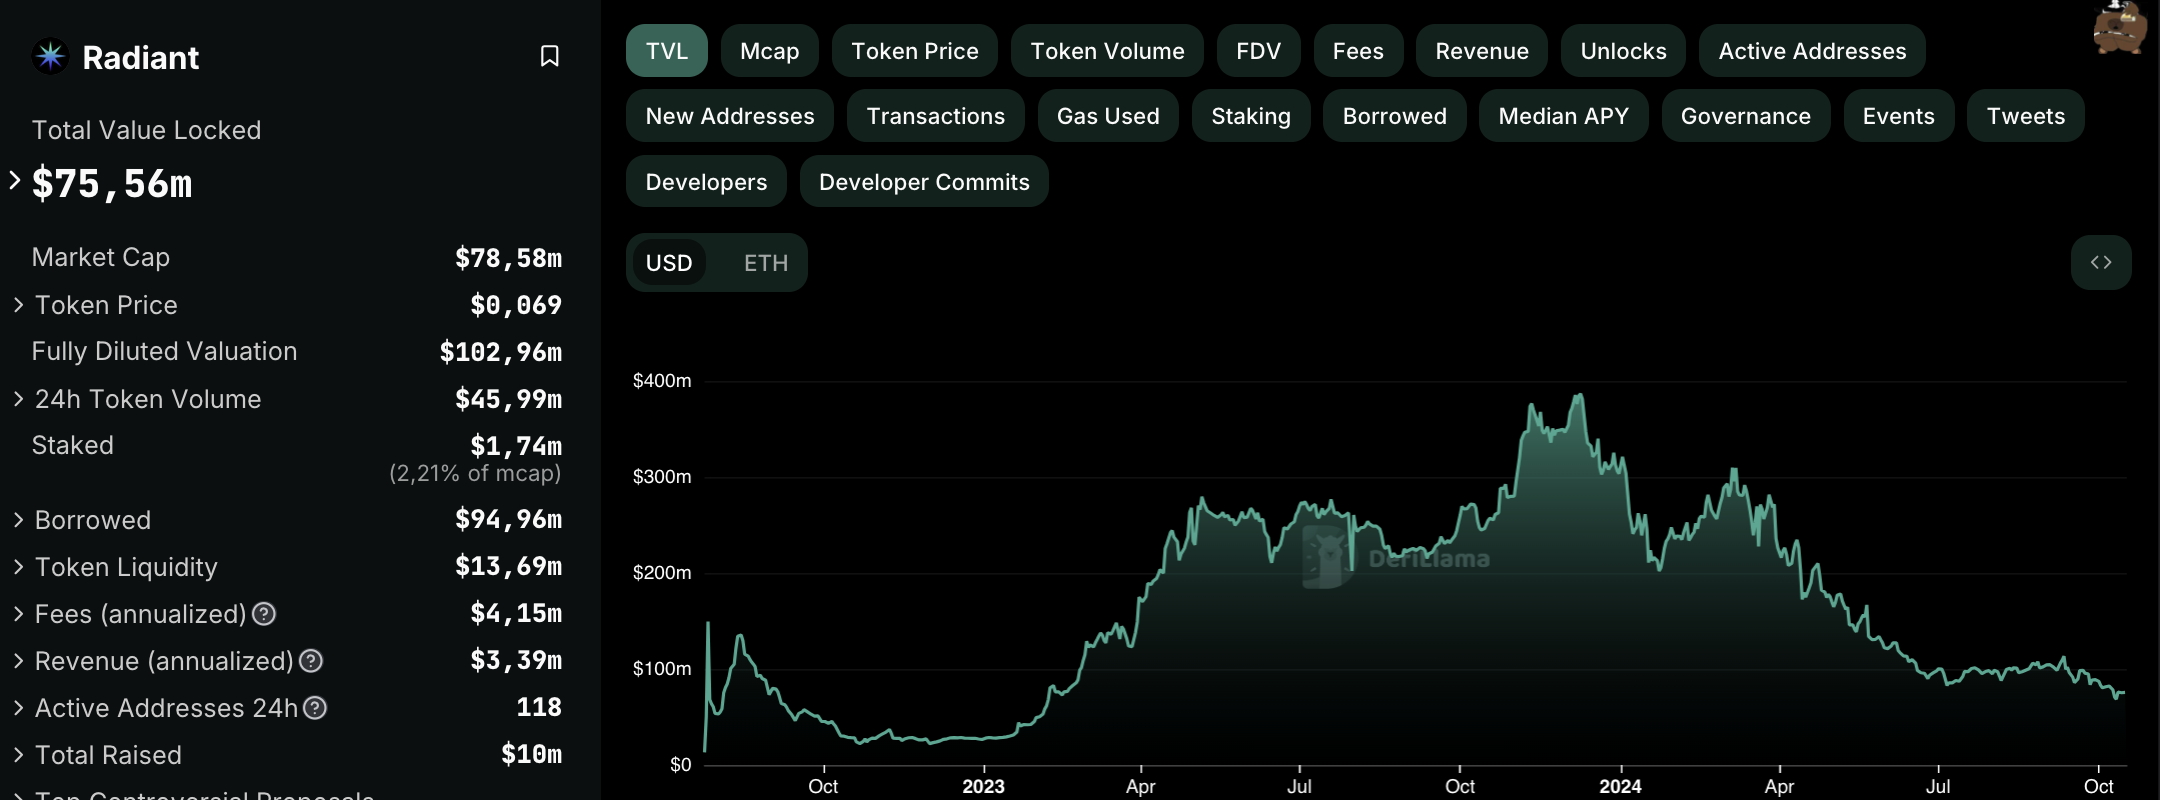Enable Token Volume on chart
2160x800 pixels.
1108,51
